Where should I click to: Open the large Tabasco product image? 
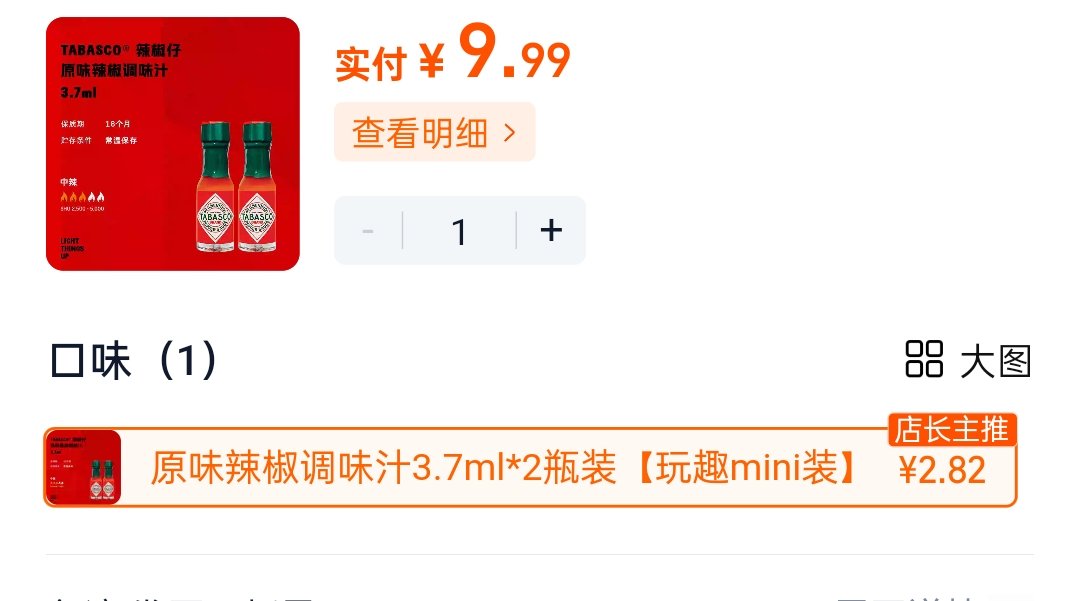[173, 144]
